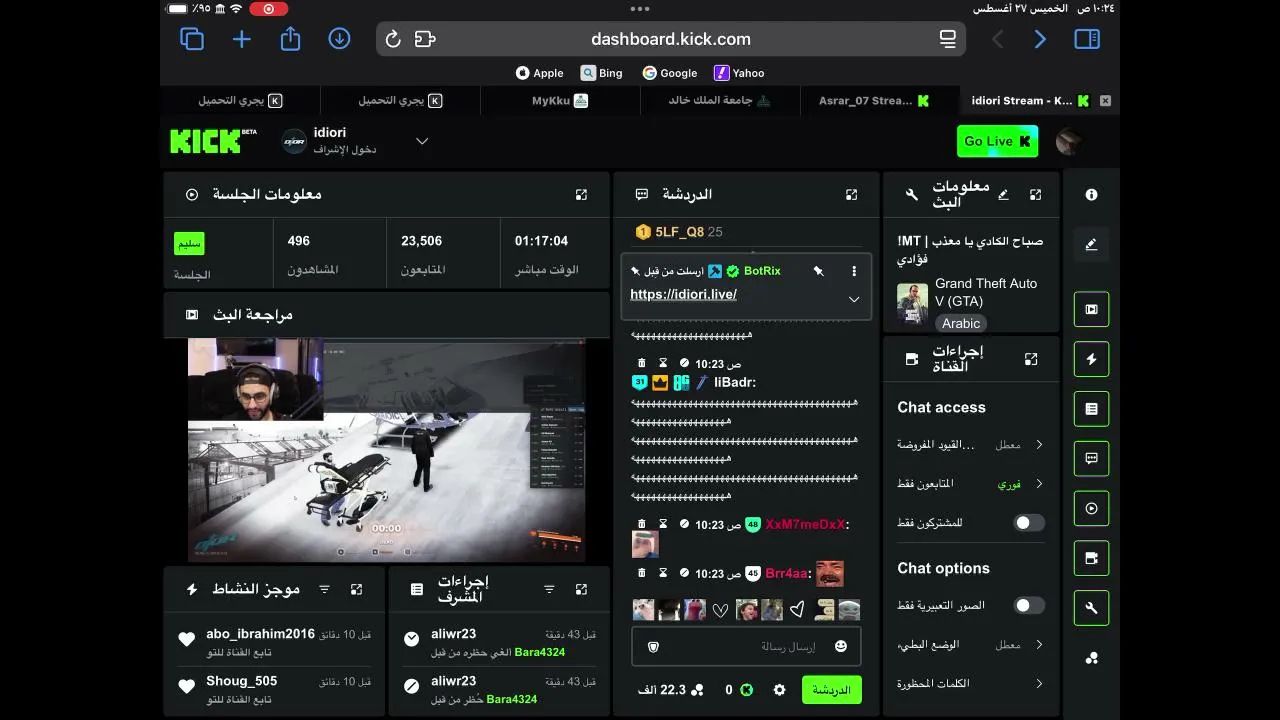Open the Safari downloads icon
This screenshot has height=720, width=1280.
click(339, 39)
